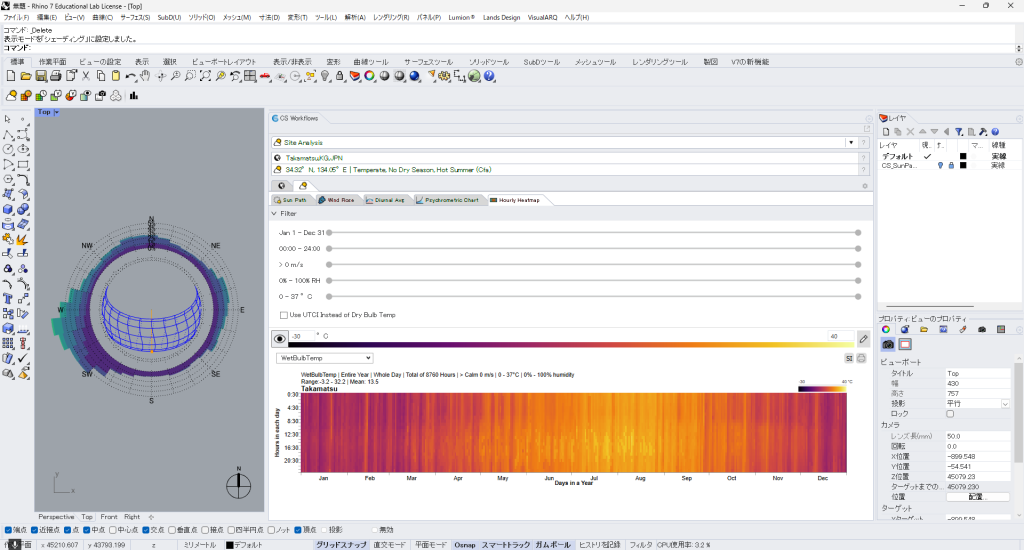The height and width of the screenshot is (550, 1024).
Task: Click the Save file icon in toolbar
Action: (40, 76)
